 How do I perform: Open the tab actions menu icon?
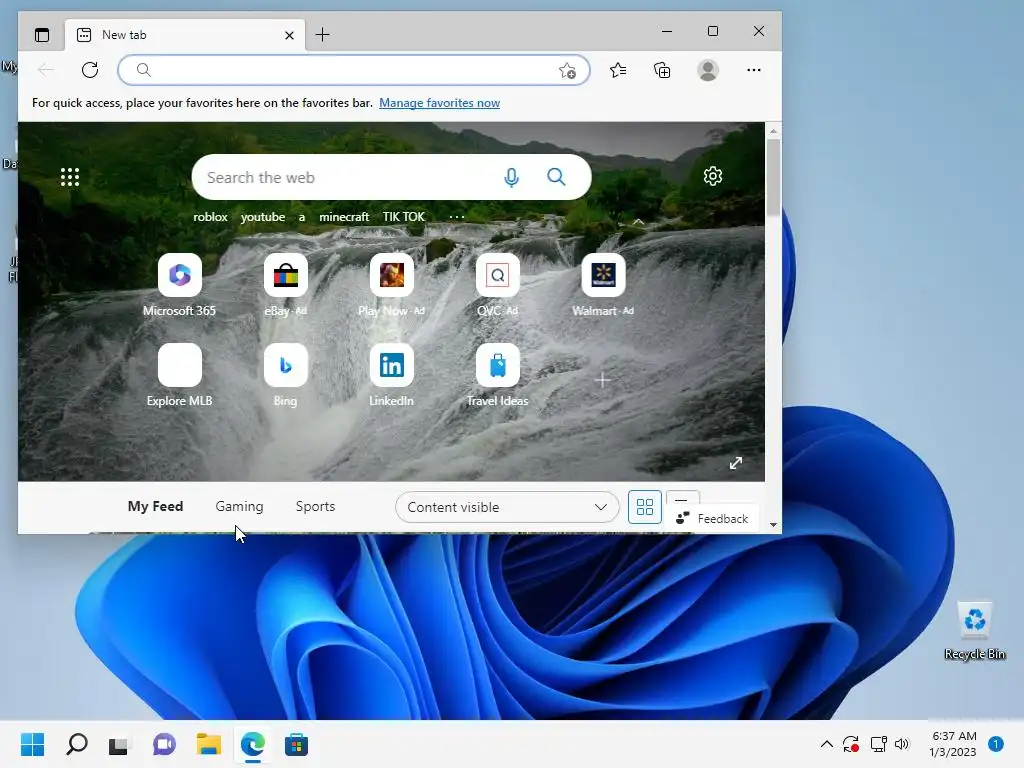[x=42, y=35]
